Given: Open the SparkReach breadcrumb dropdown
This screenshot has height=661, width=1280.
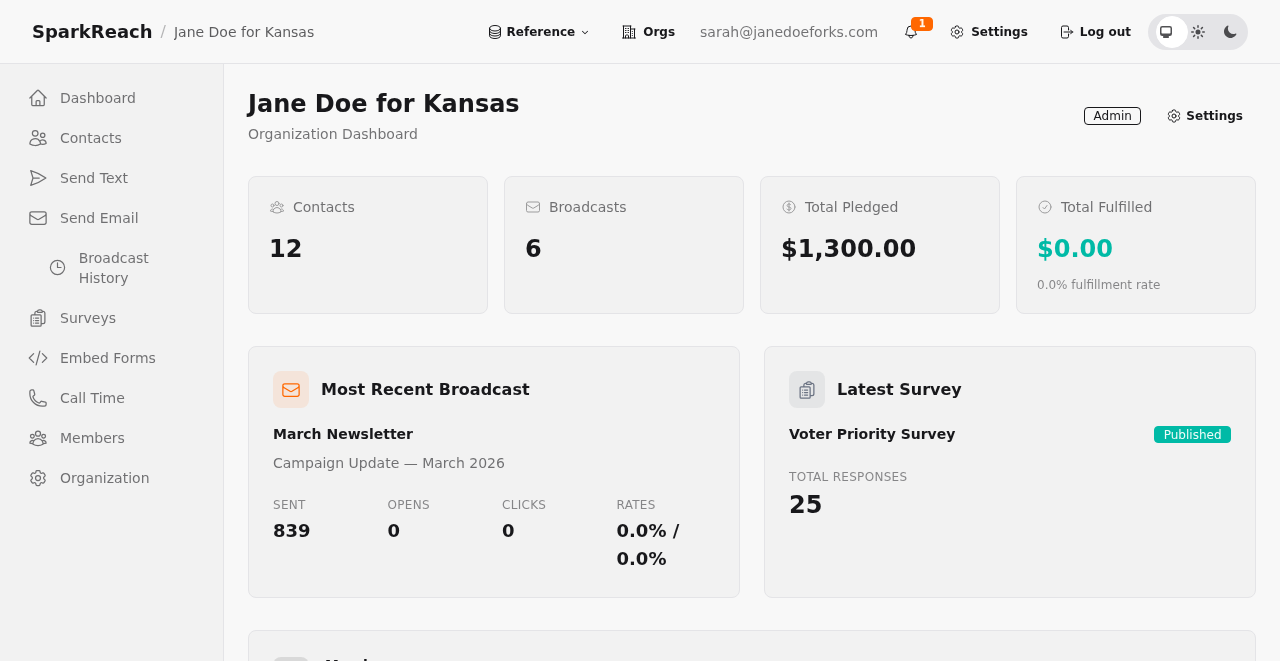Looking at the screenshot, I should point(92,31).
